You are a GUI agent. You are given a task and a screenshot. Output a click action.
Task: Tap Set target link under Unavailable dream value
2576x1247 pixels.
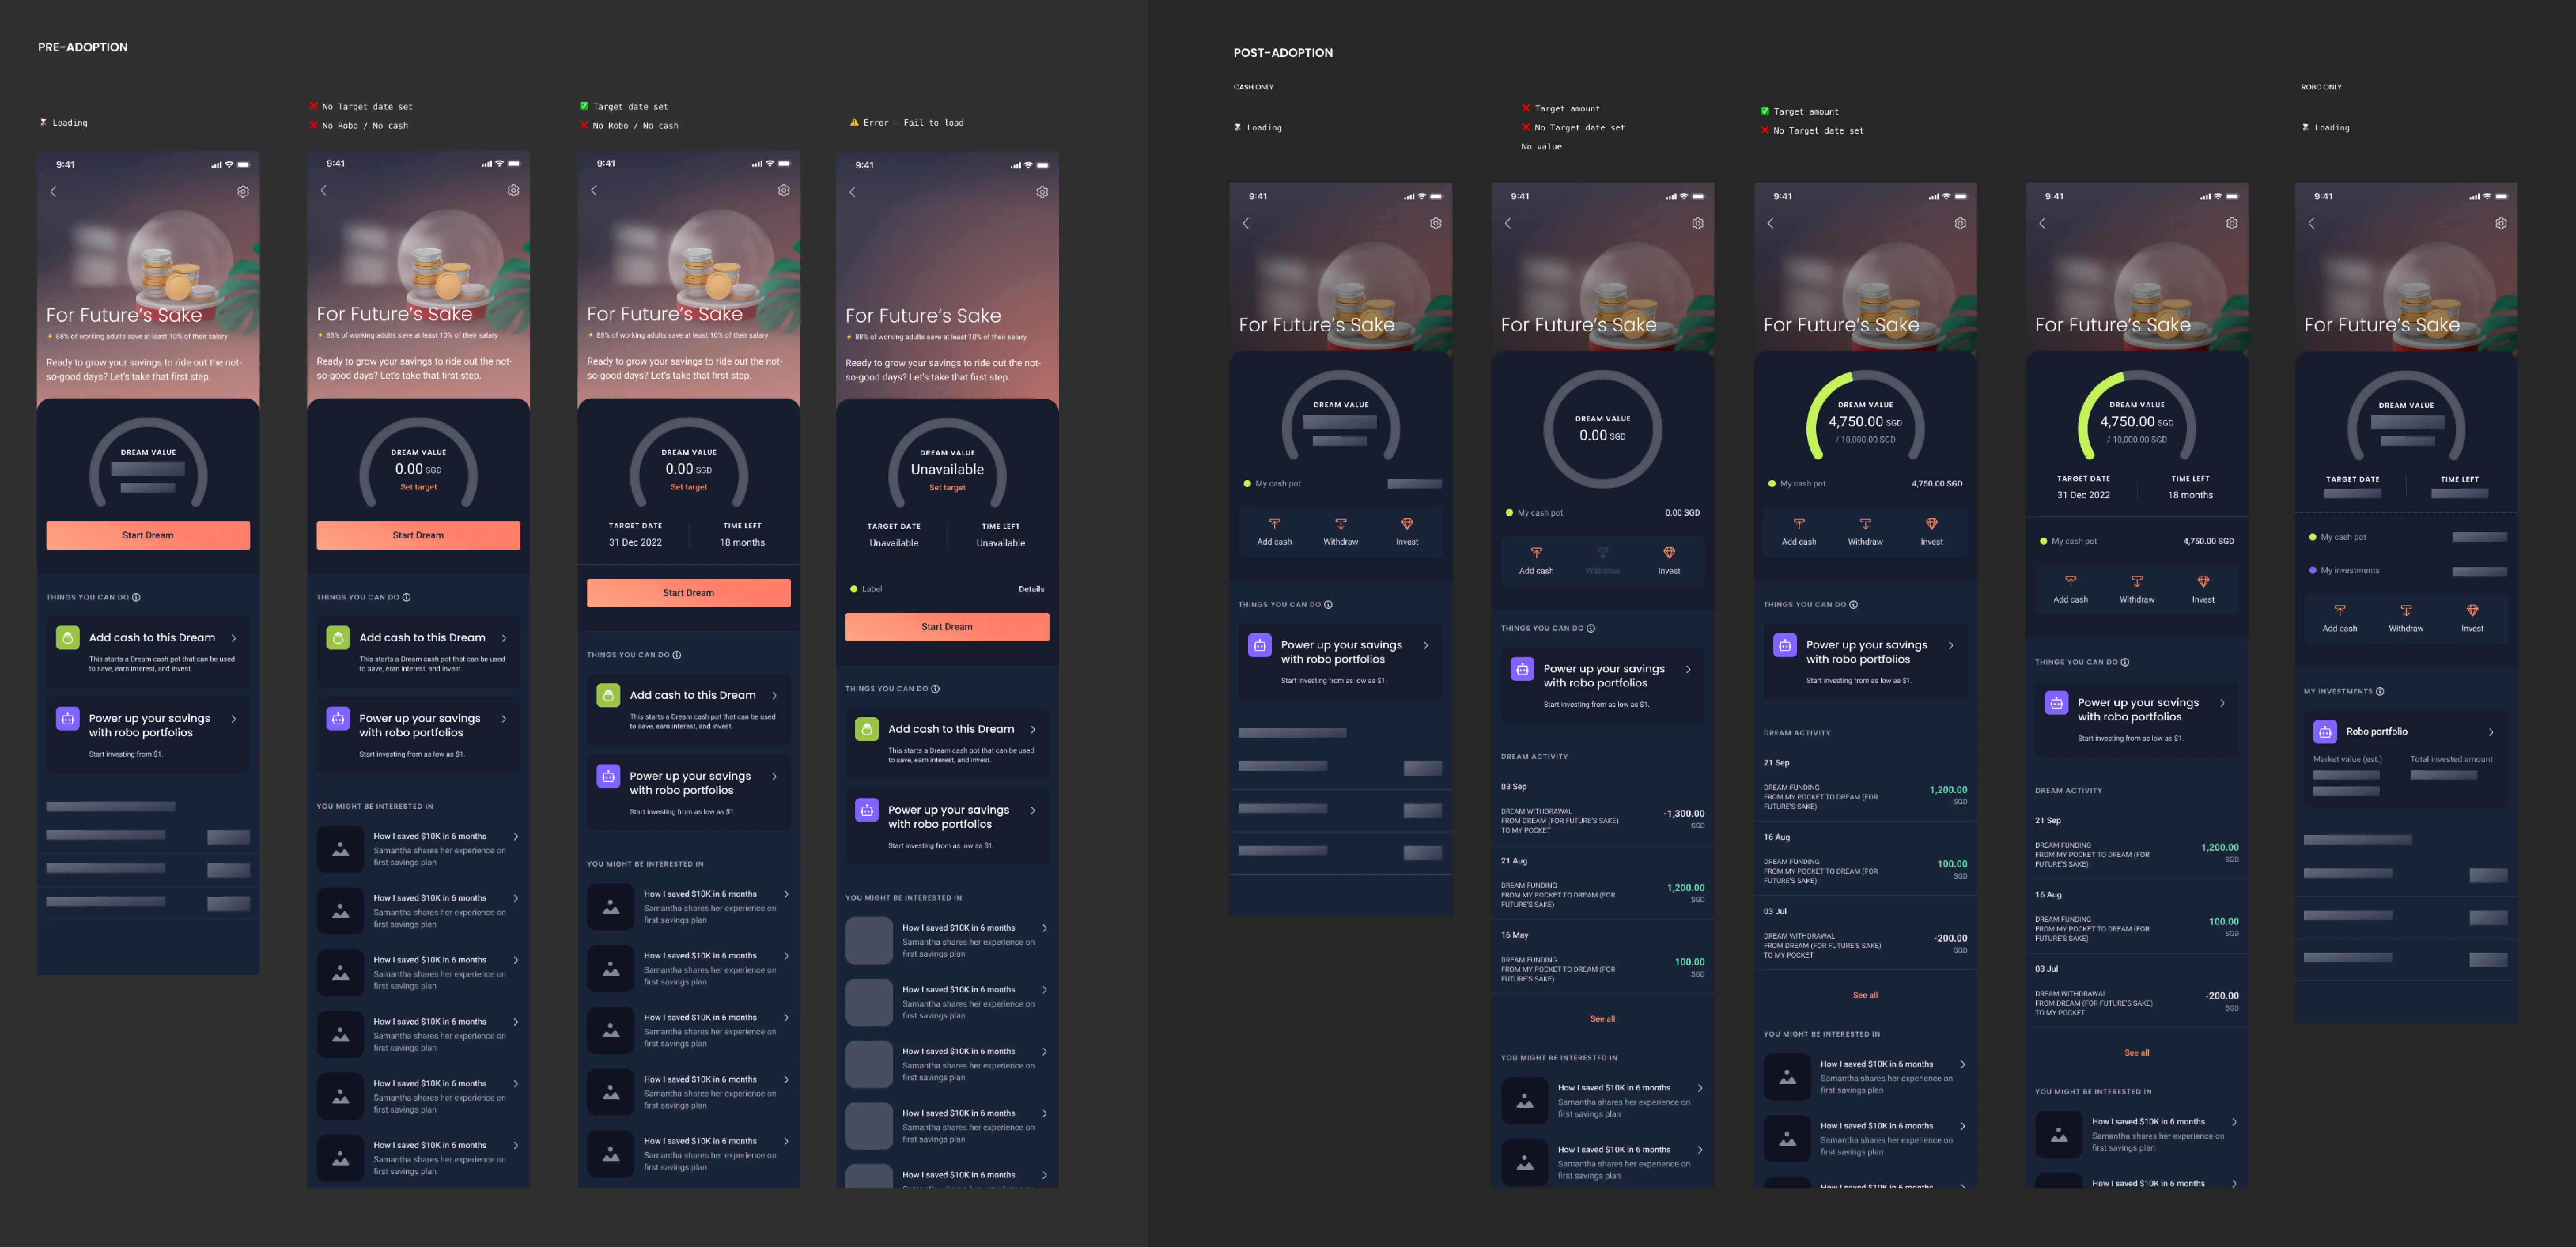coord(947,488)
